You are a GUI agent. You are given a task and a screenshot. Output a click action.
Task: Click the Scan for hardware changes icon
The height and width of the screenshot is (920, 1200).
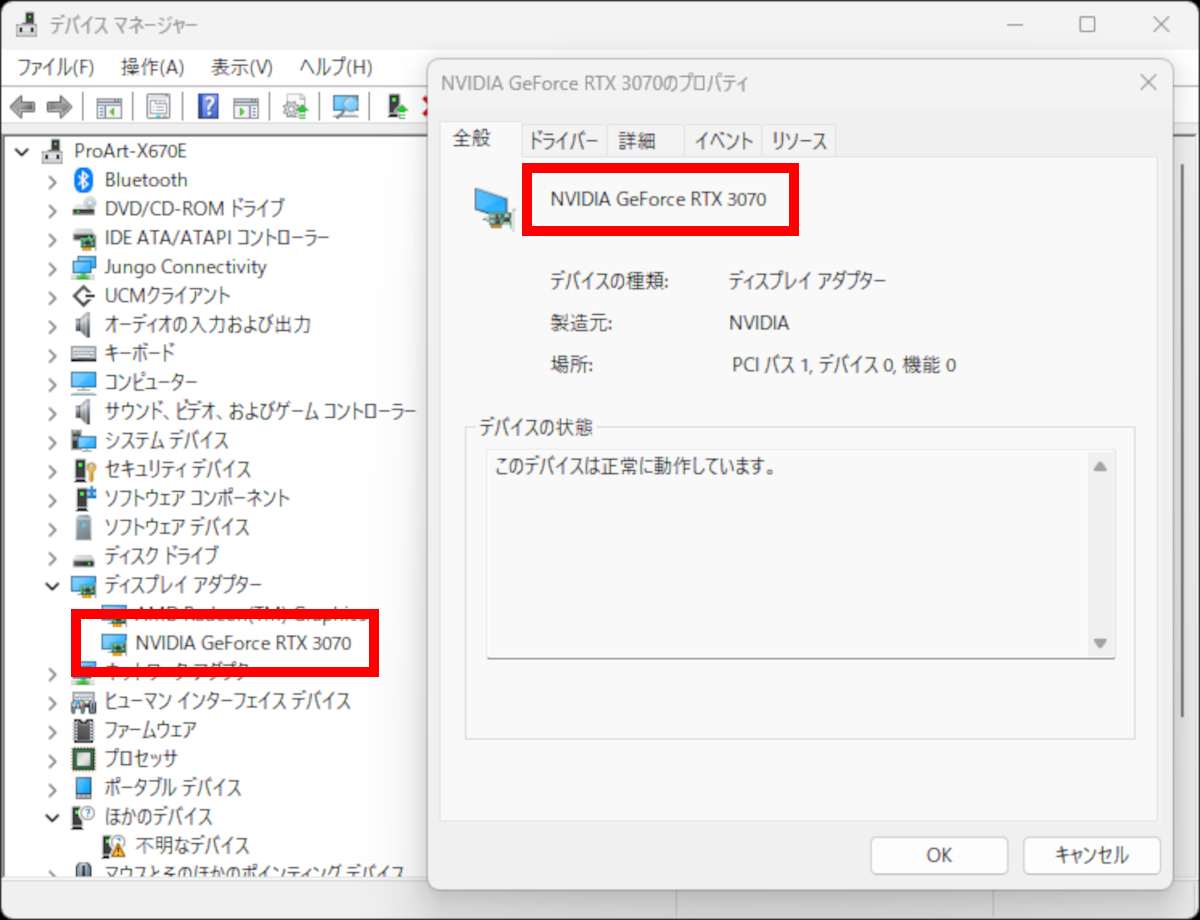pos(347,106)
